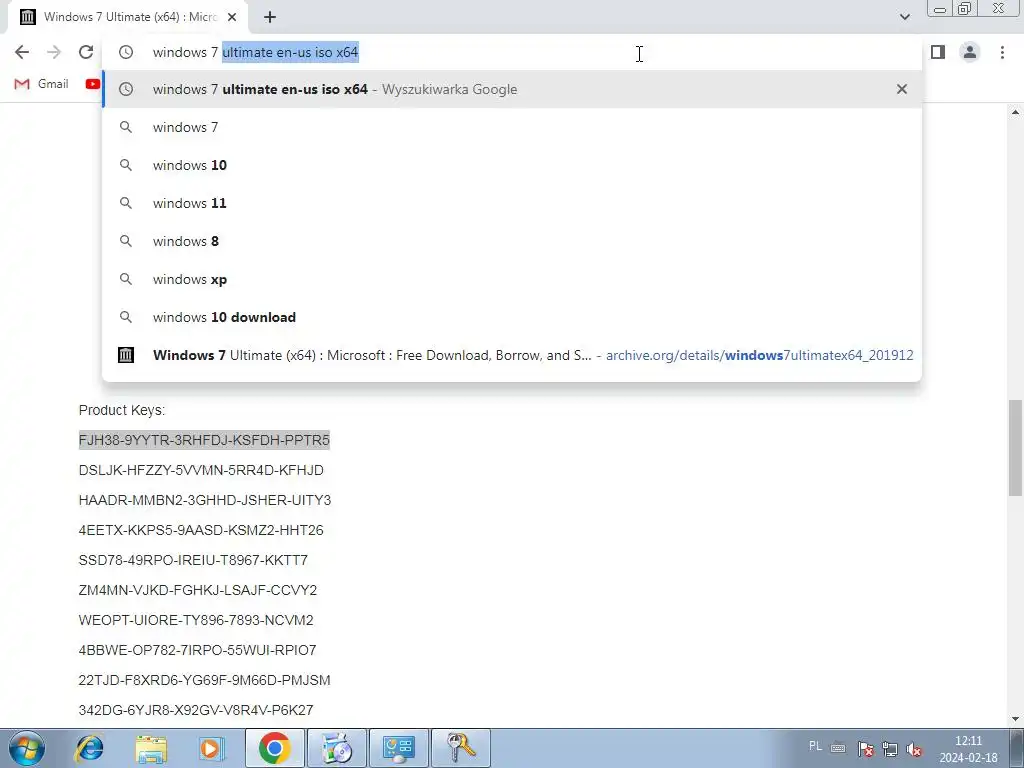Click the scrollbar up arrow
Screen dimensions: 1024x768
click(x=1016, y=112)
